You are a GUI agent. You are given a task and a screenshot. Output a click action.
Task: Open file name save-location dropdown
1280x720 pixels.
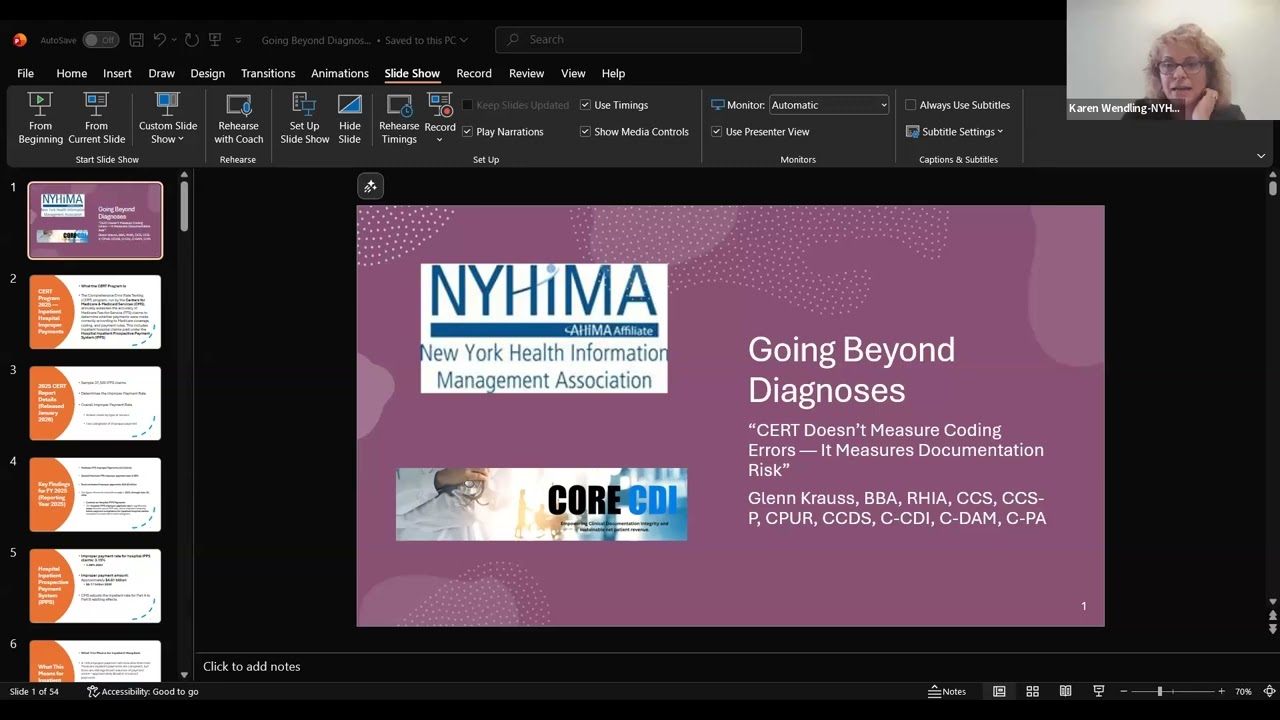[466, 40]
